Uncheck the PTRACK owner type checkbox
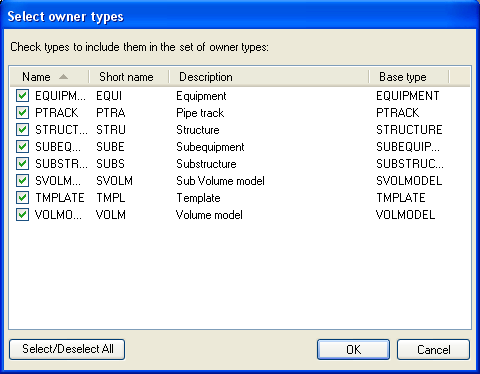 tap(22, 113)
